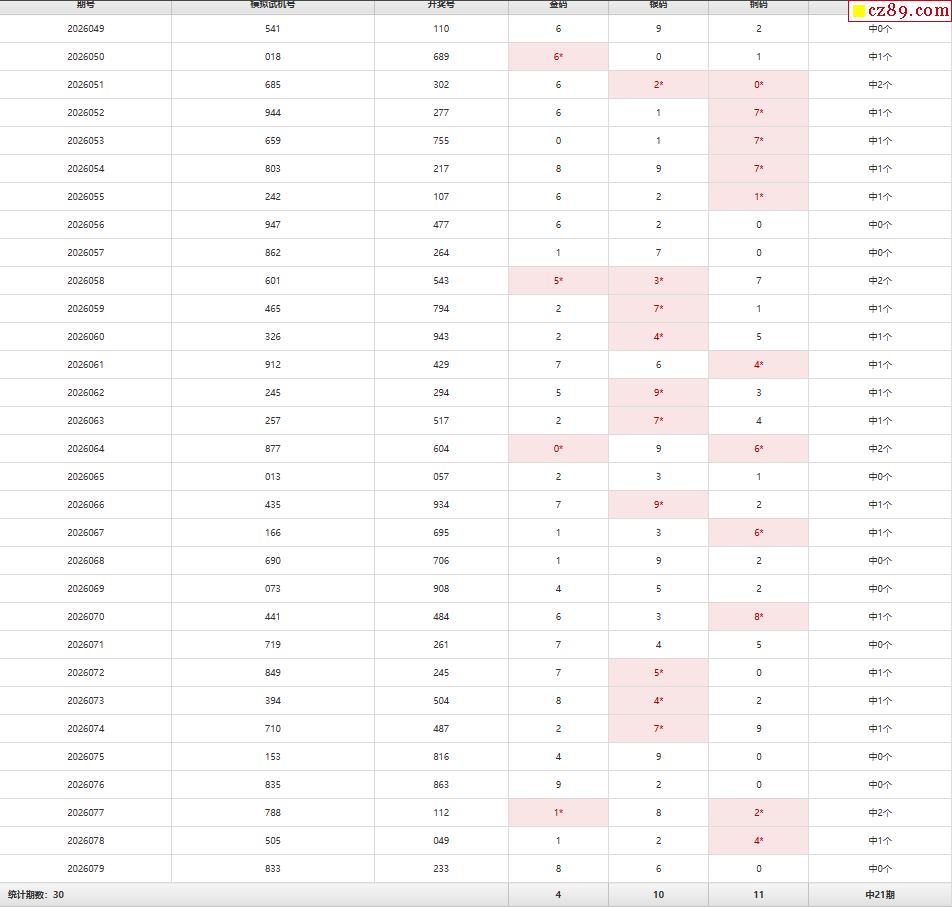The width and height of the screenshot is (952, 907).
Task: Click the highlighted 5* cell in row 2026058
Action: coord(558,280)
